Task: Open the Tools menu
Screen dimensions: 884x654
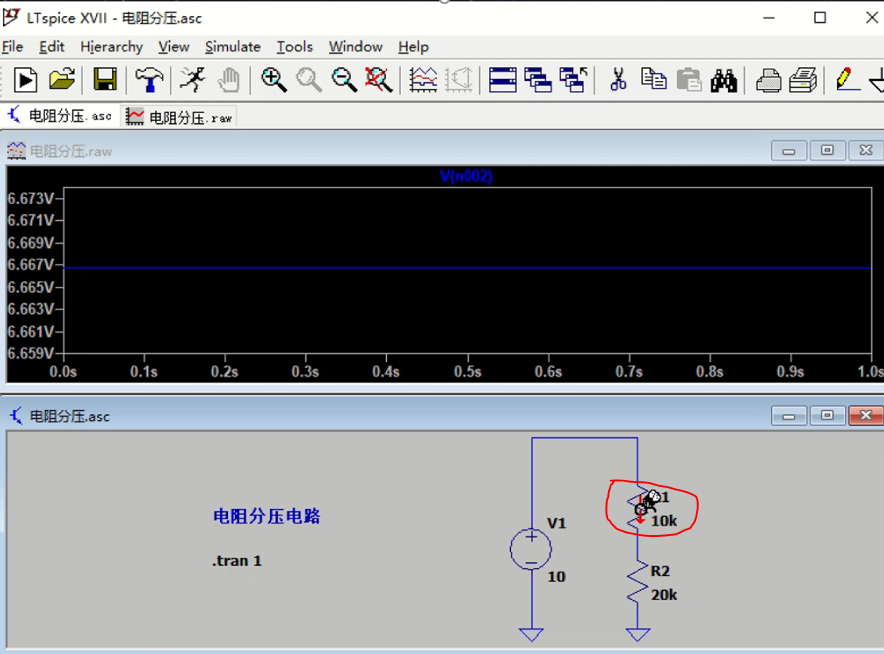Action: (294, 47)
